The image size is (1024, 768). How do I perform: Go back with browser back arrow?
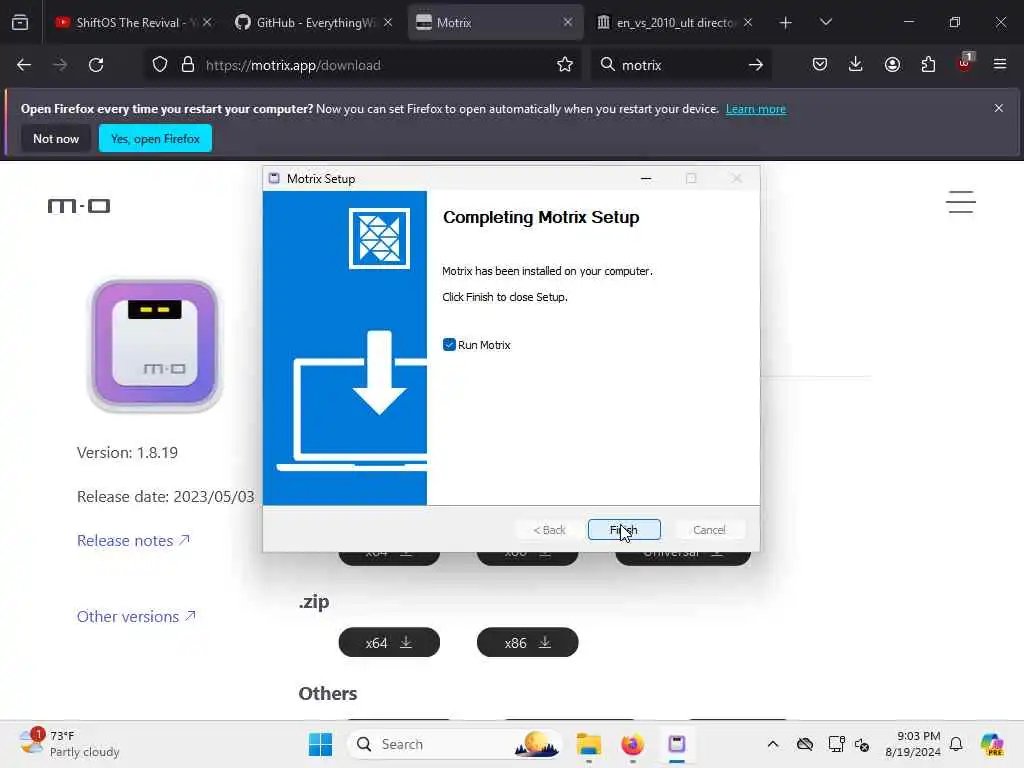pyautogui.click(x=24, y=65)
